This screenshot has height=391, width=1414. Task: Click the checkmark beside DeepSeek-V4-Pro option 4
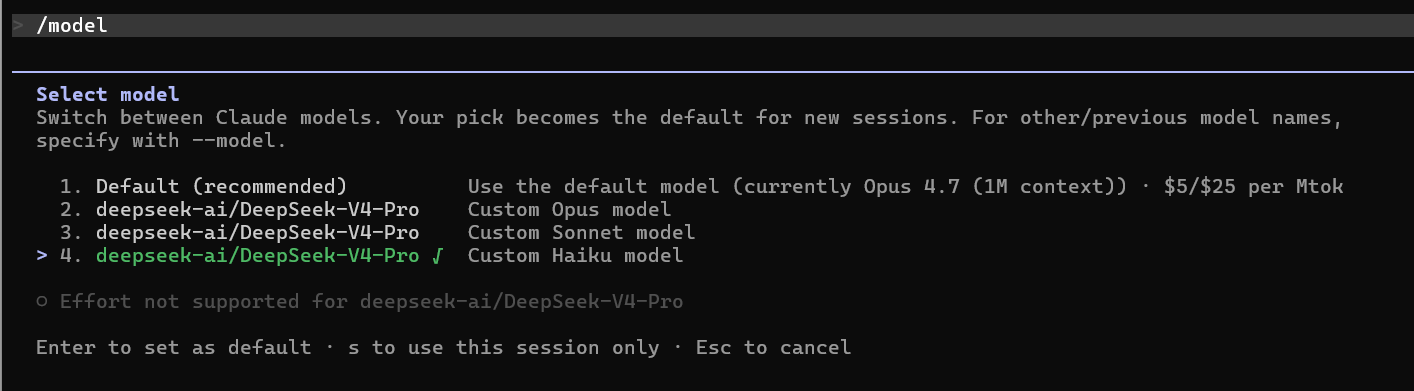438,257
